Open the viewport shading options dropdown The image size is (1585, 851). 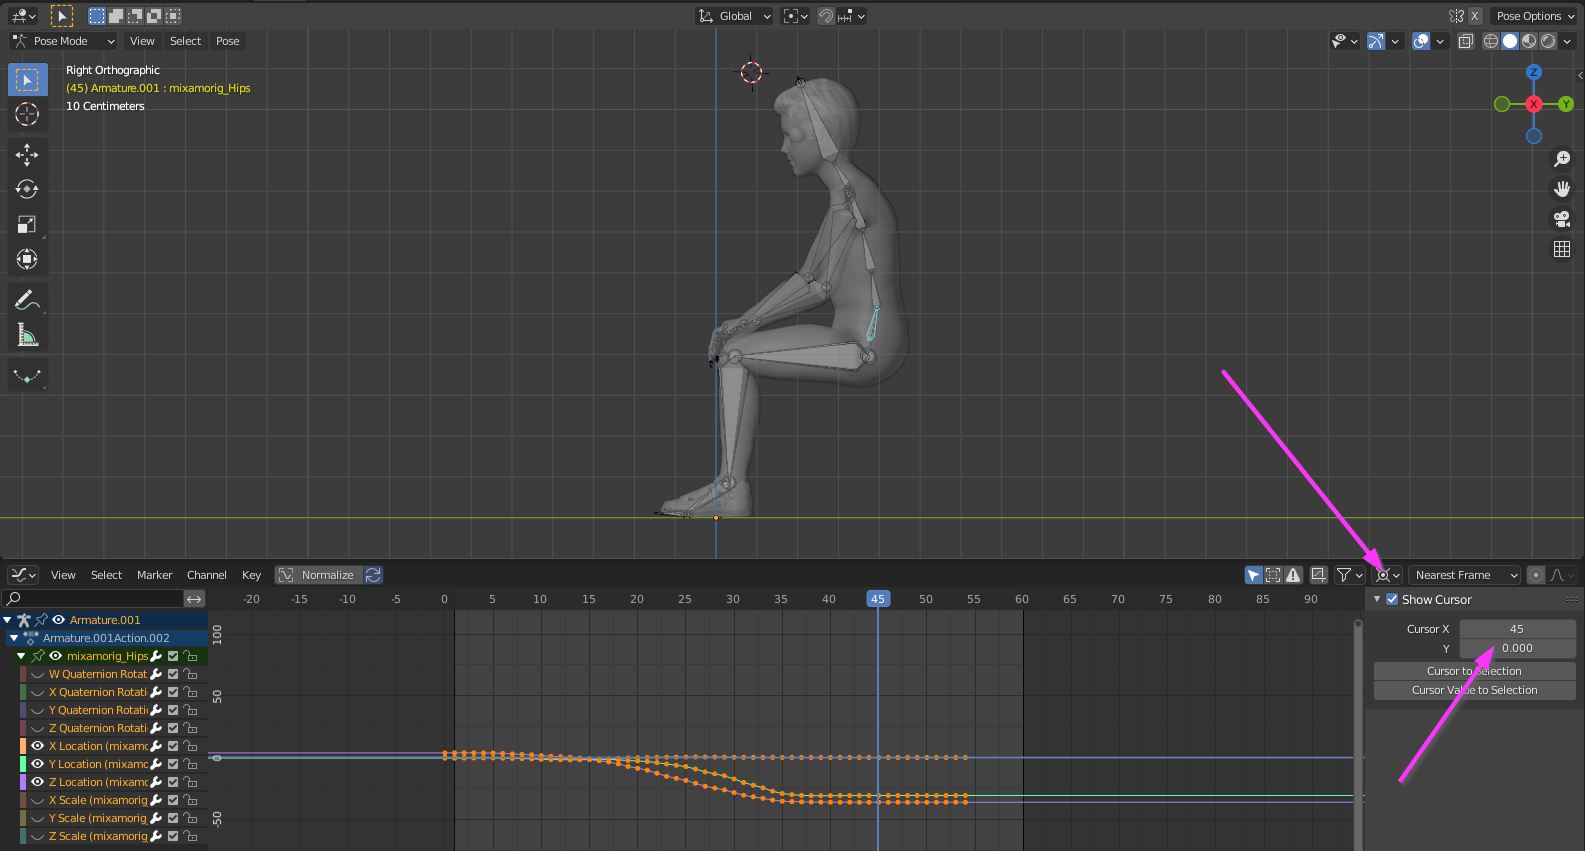pos(1568,41)
